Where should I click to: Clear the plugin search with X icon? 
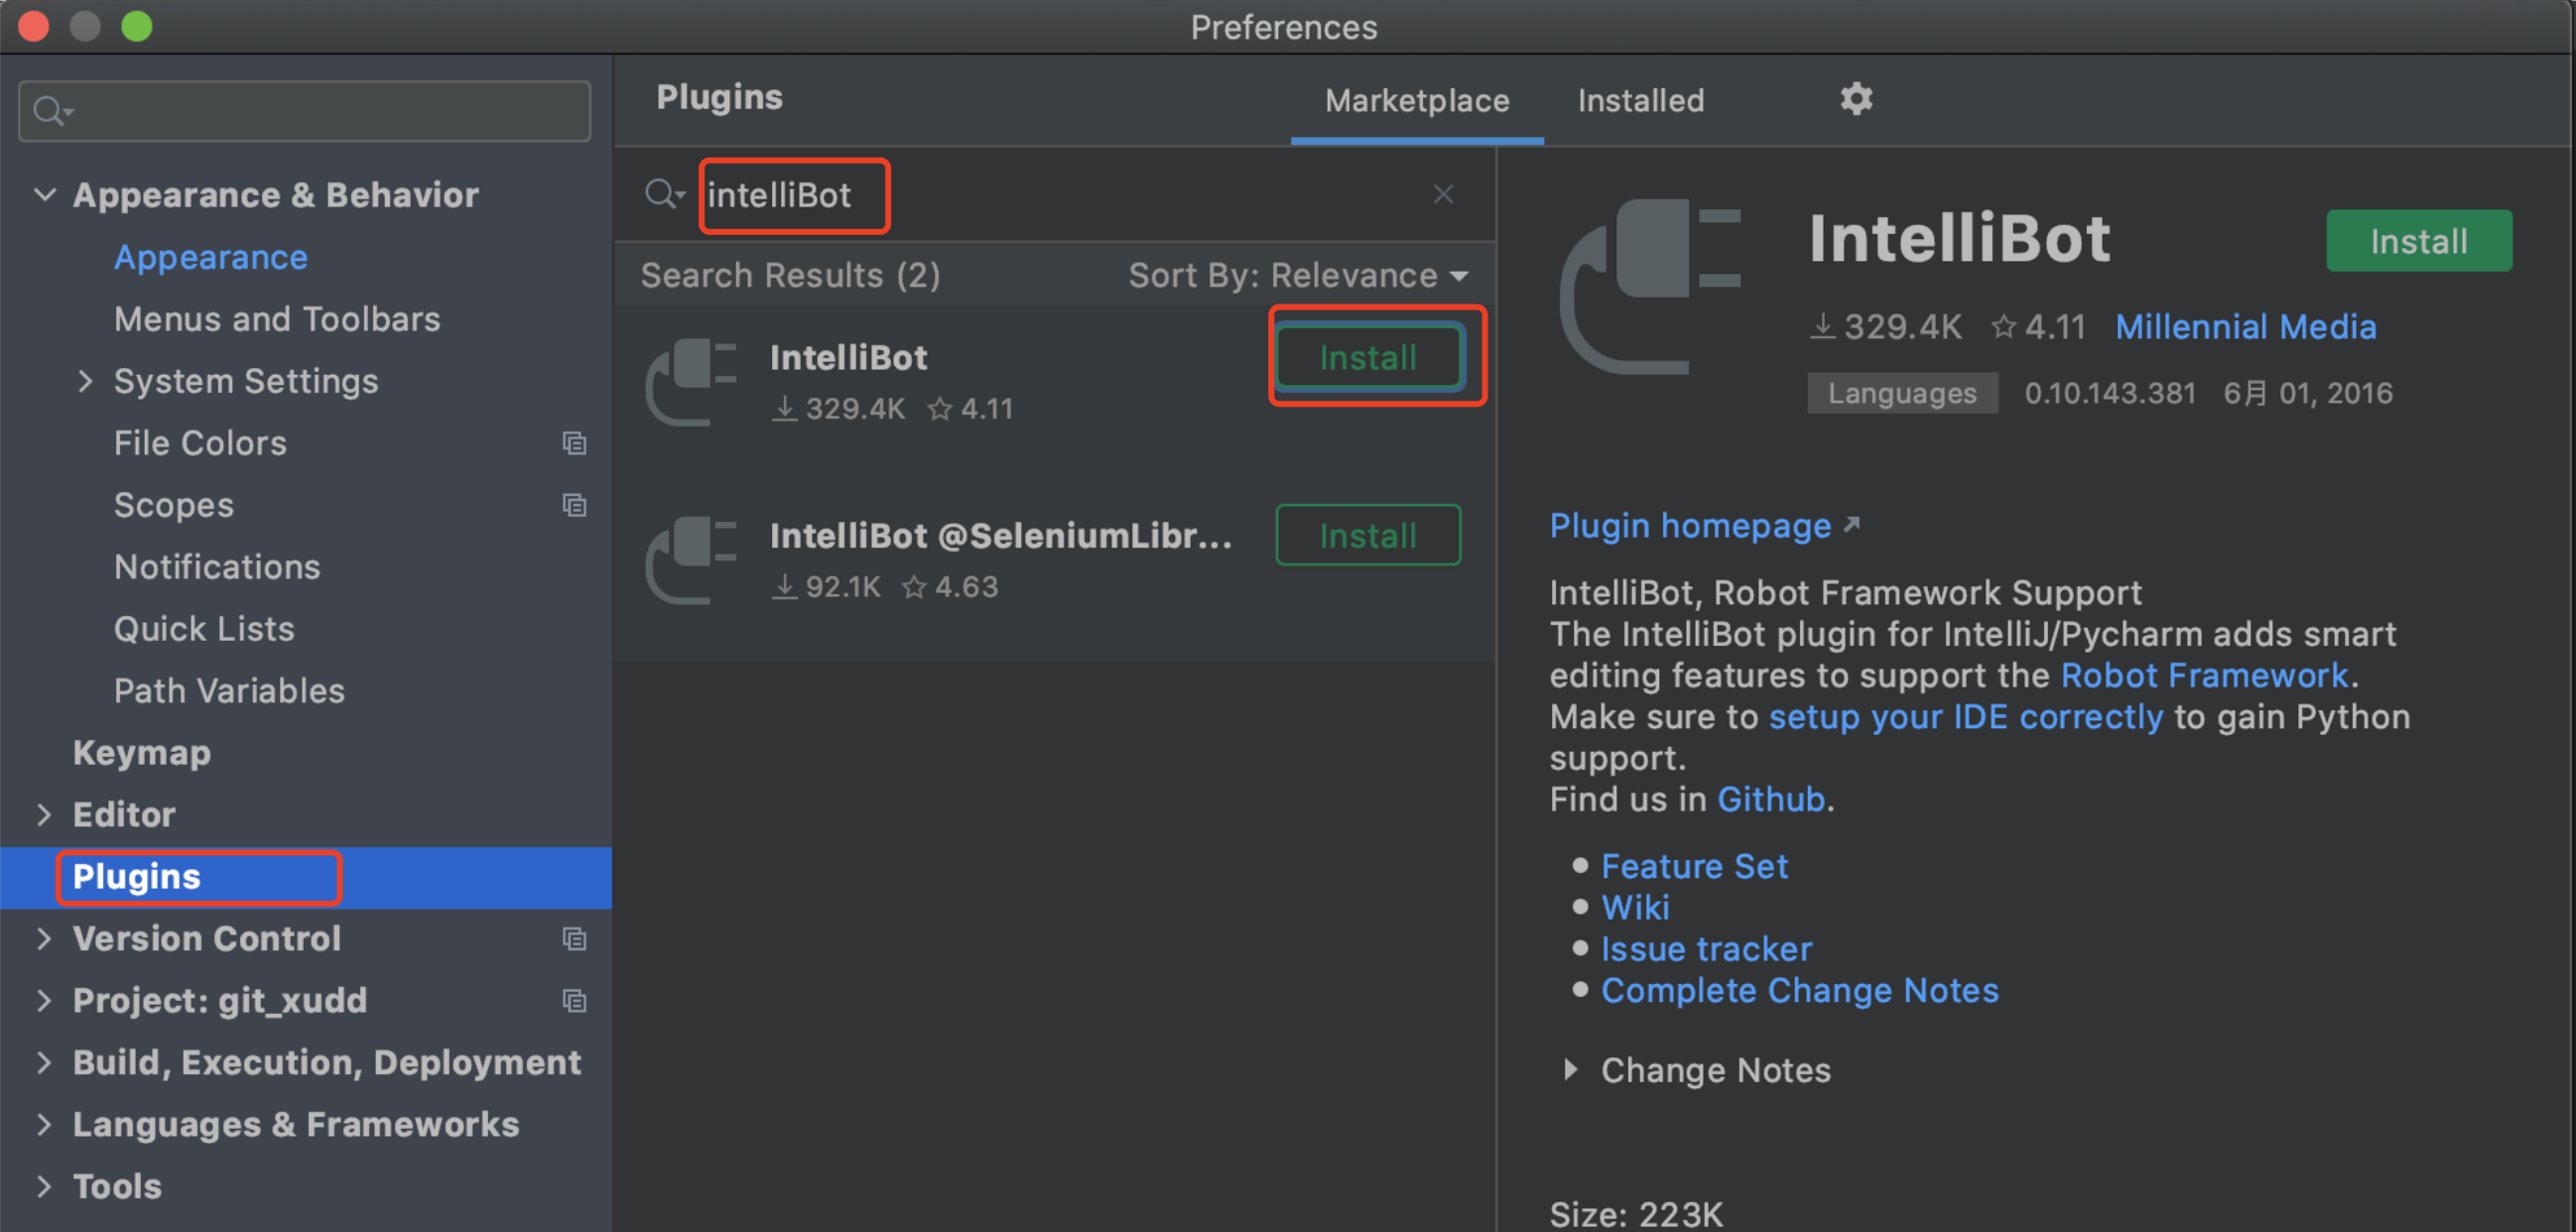point(1442,194)
